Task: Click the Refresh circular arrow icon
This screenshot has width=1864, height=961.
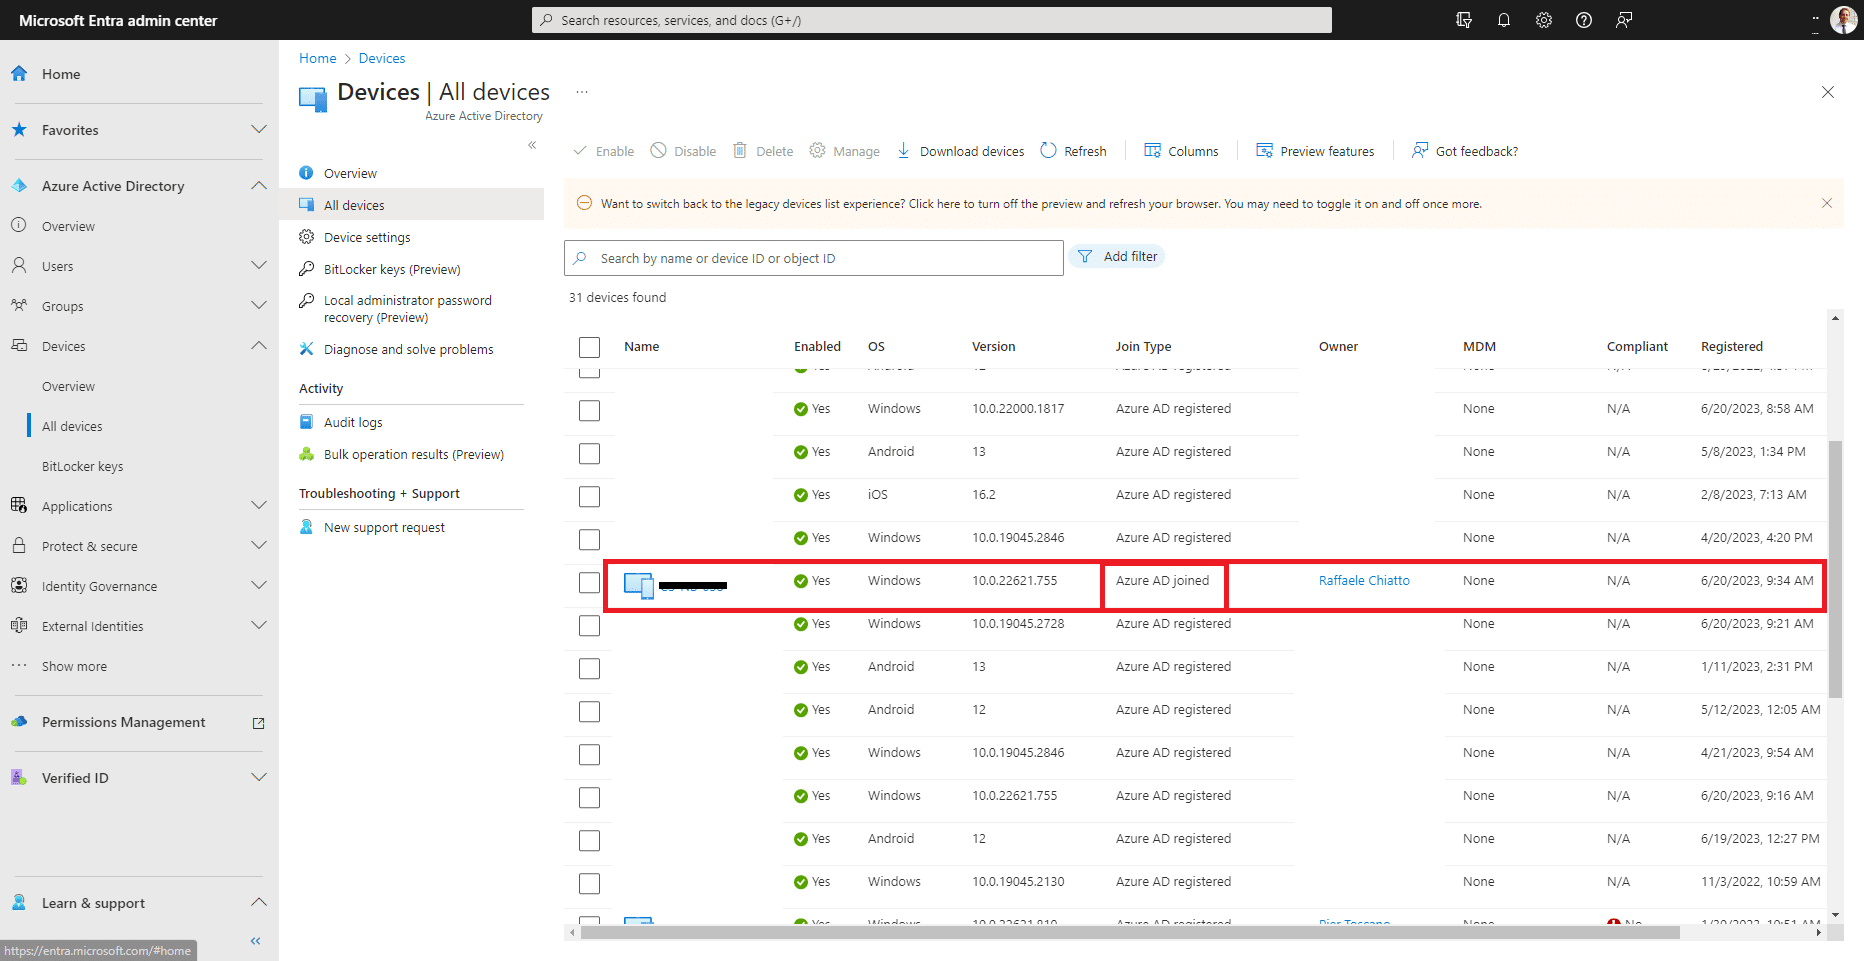Action: 1048,150
